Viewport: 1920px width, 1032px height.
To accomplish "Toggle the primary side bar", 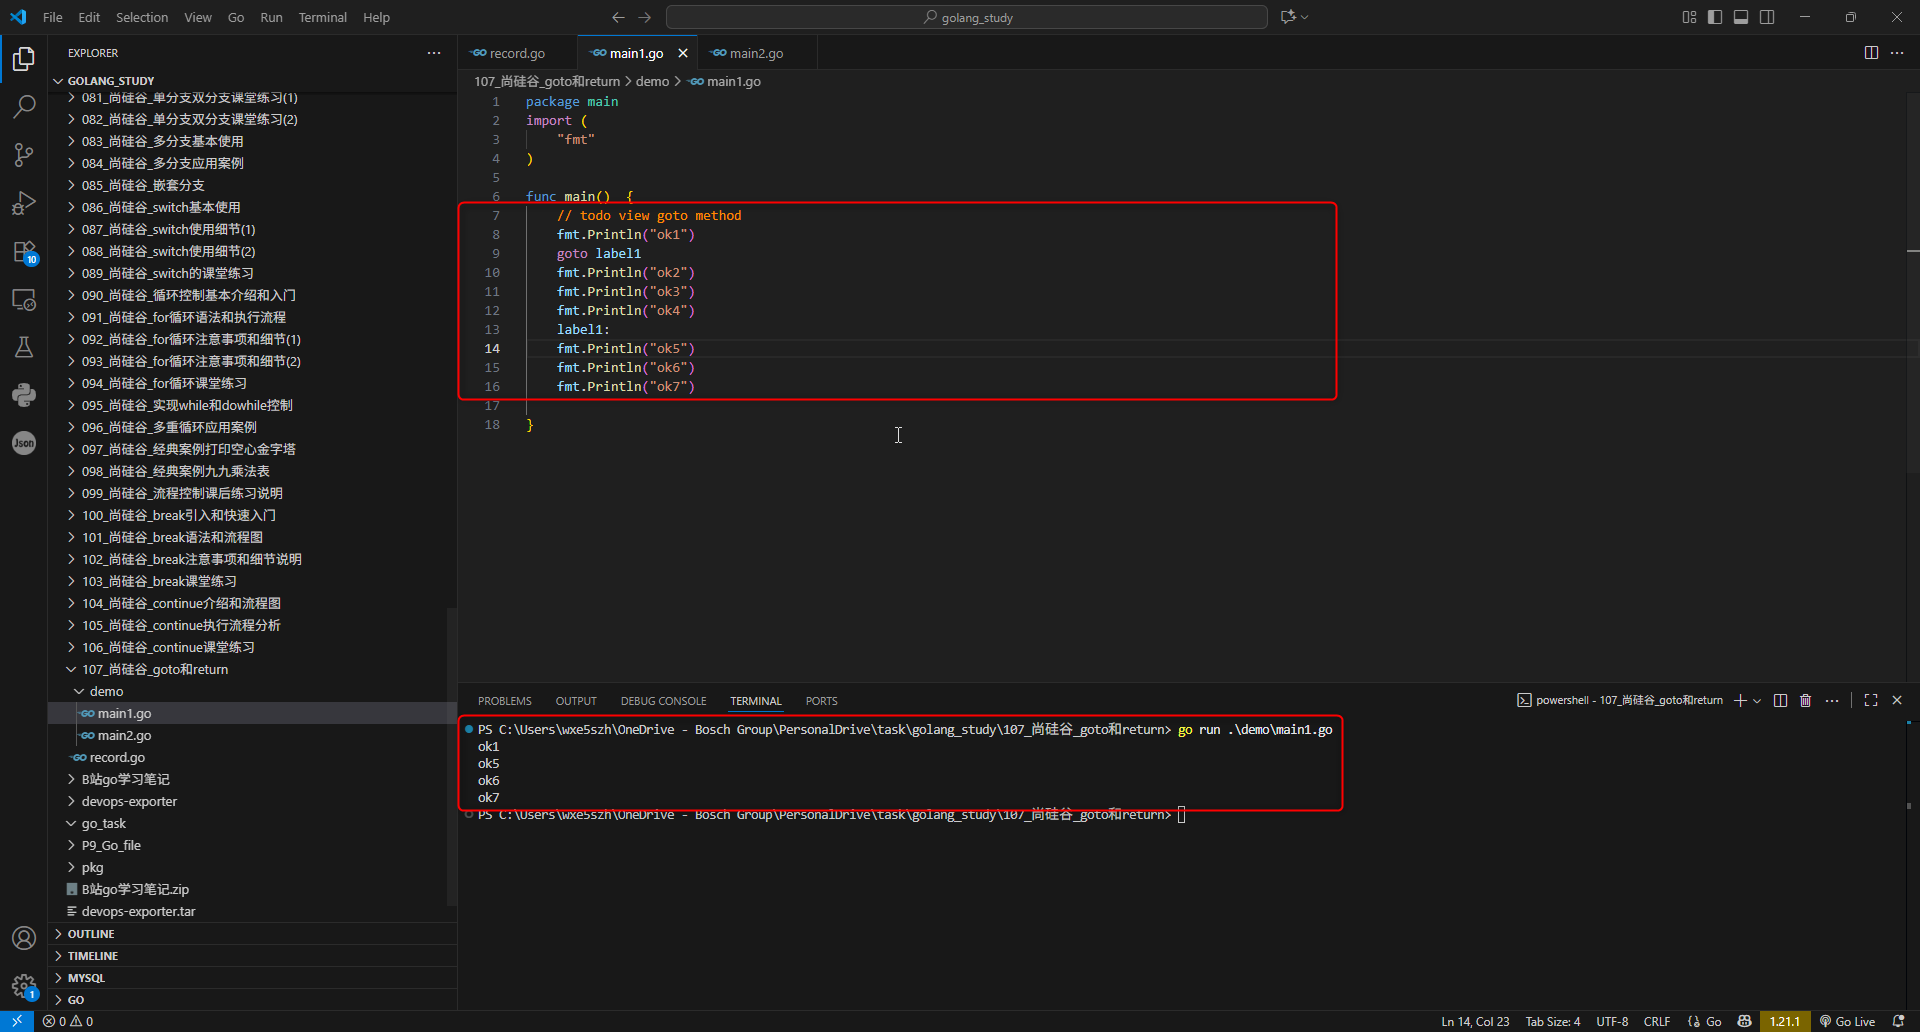I will tap(1715, 17).
